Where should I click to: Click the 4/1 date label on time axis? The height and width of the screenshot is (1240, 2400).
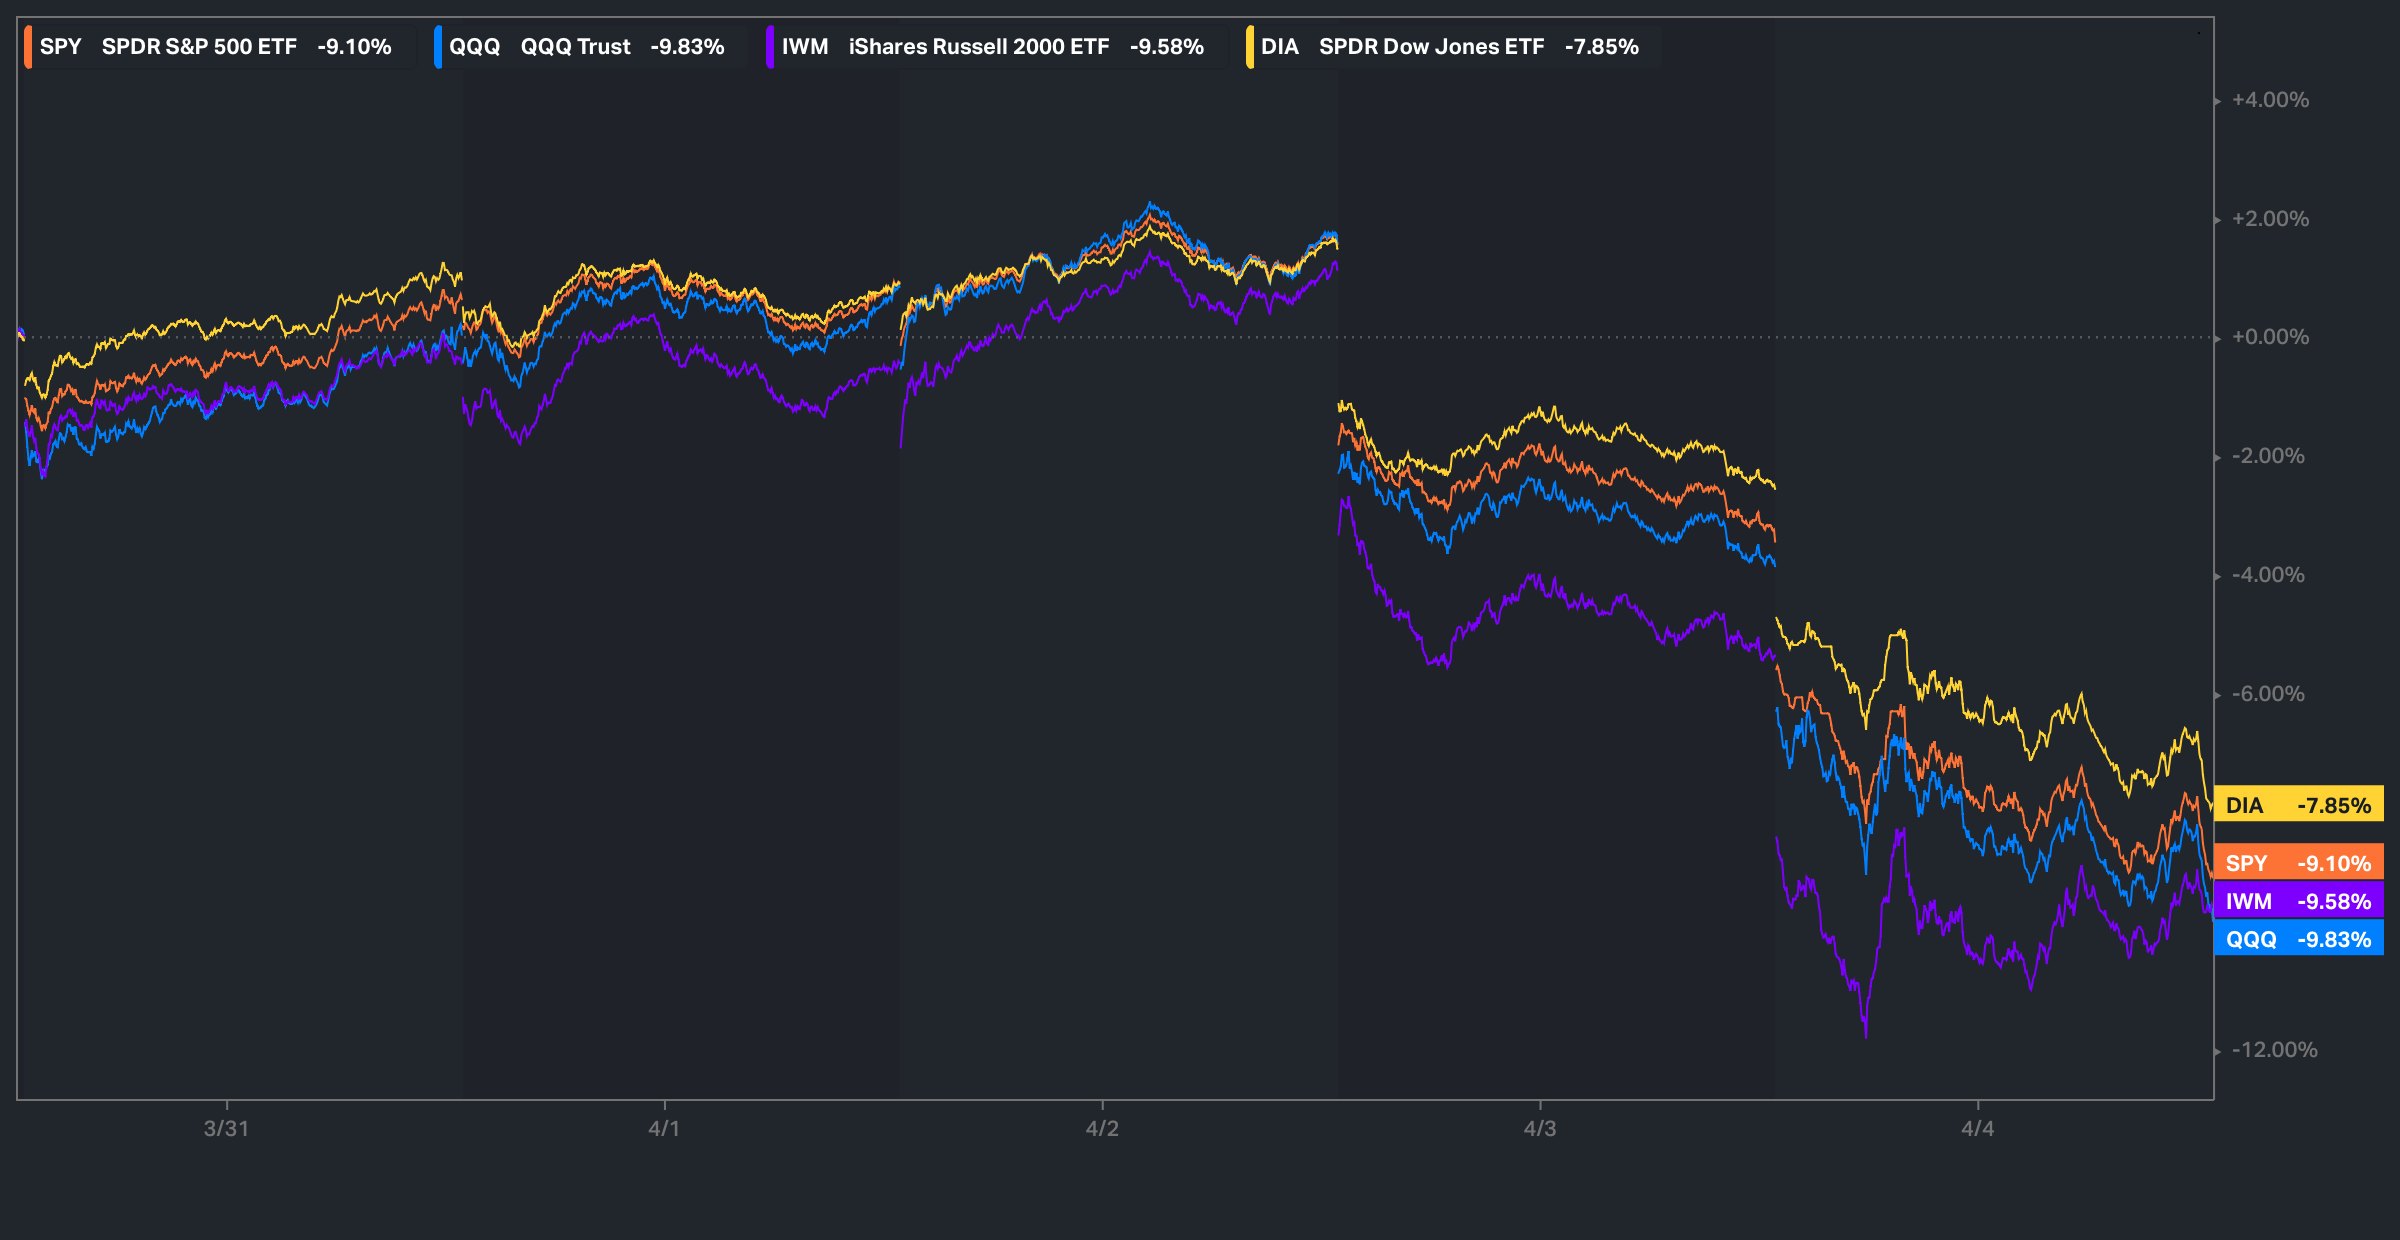click(x=664, y=1129)
